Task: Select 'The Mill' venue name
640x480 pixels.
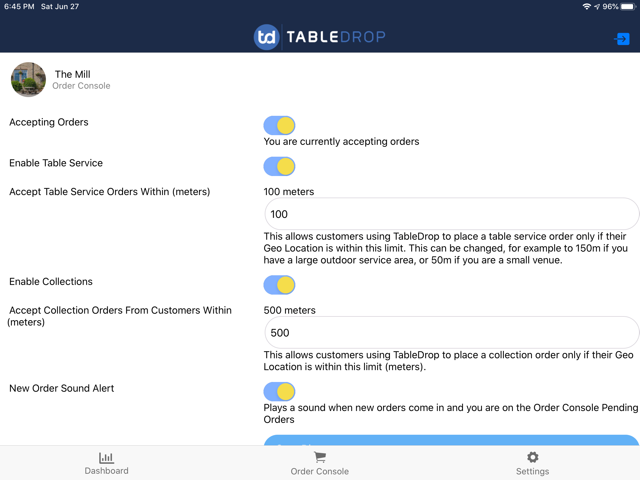Action: 73,74
